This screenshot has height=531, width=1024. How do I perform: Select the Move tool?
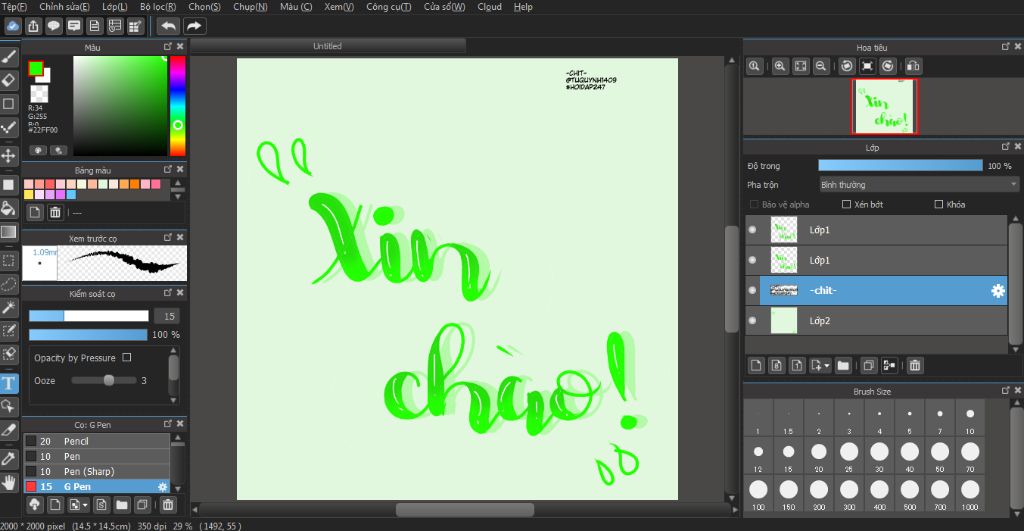coord(8,155)
